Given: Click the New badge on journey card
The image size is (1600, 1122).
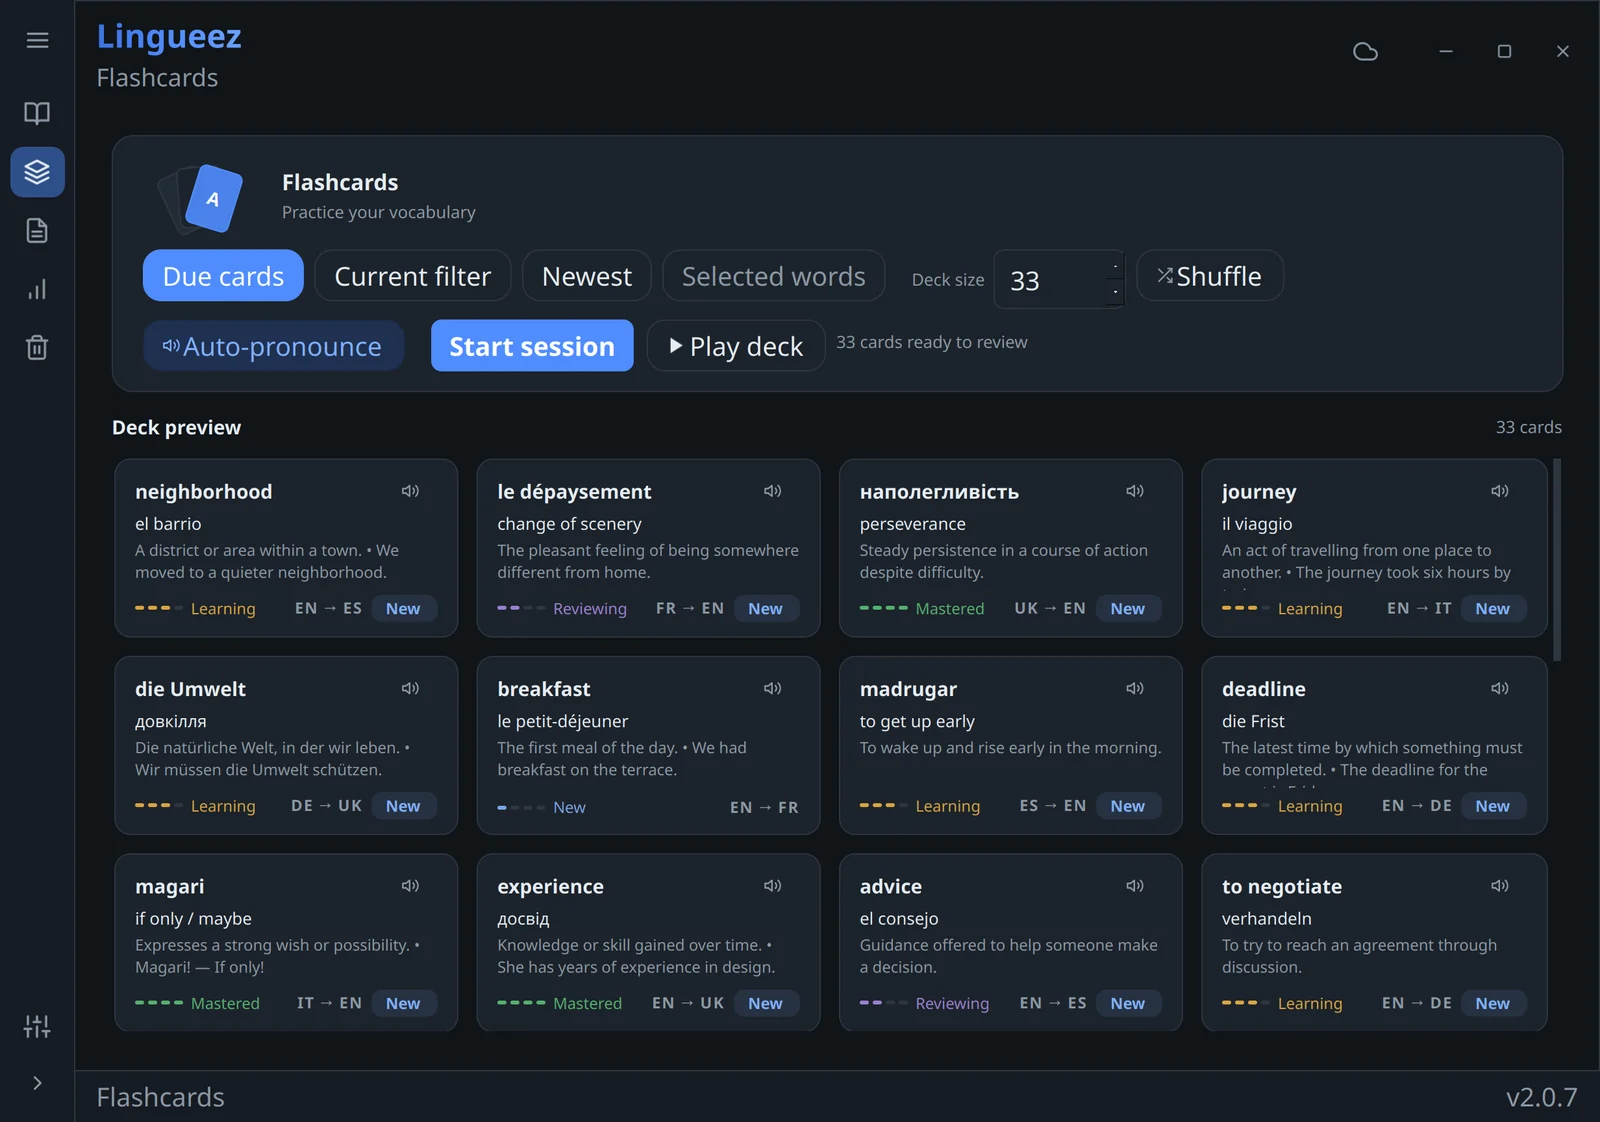Looking at the screenshot, I should [1492, 609].
